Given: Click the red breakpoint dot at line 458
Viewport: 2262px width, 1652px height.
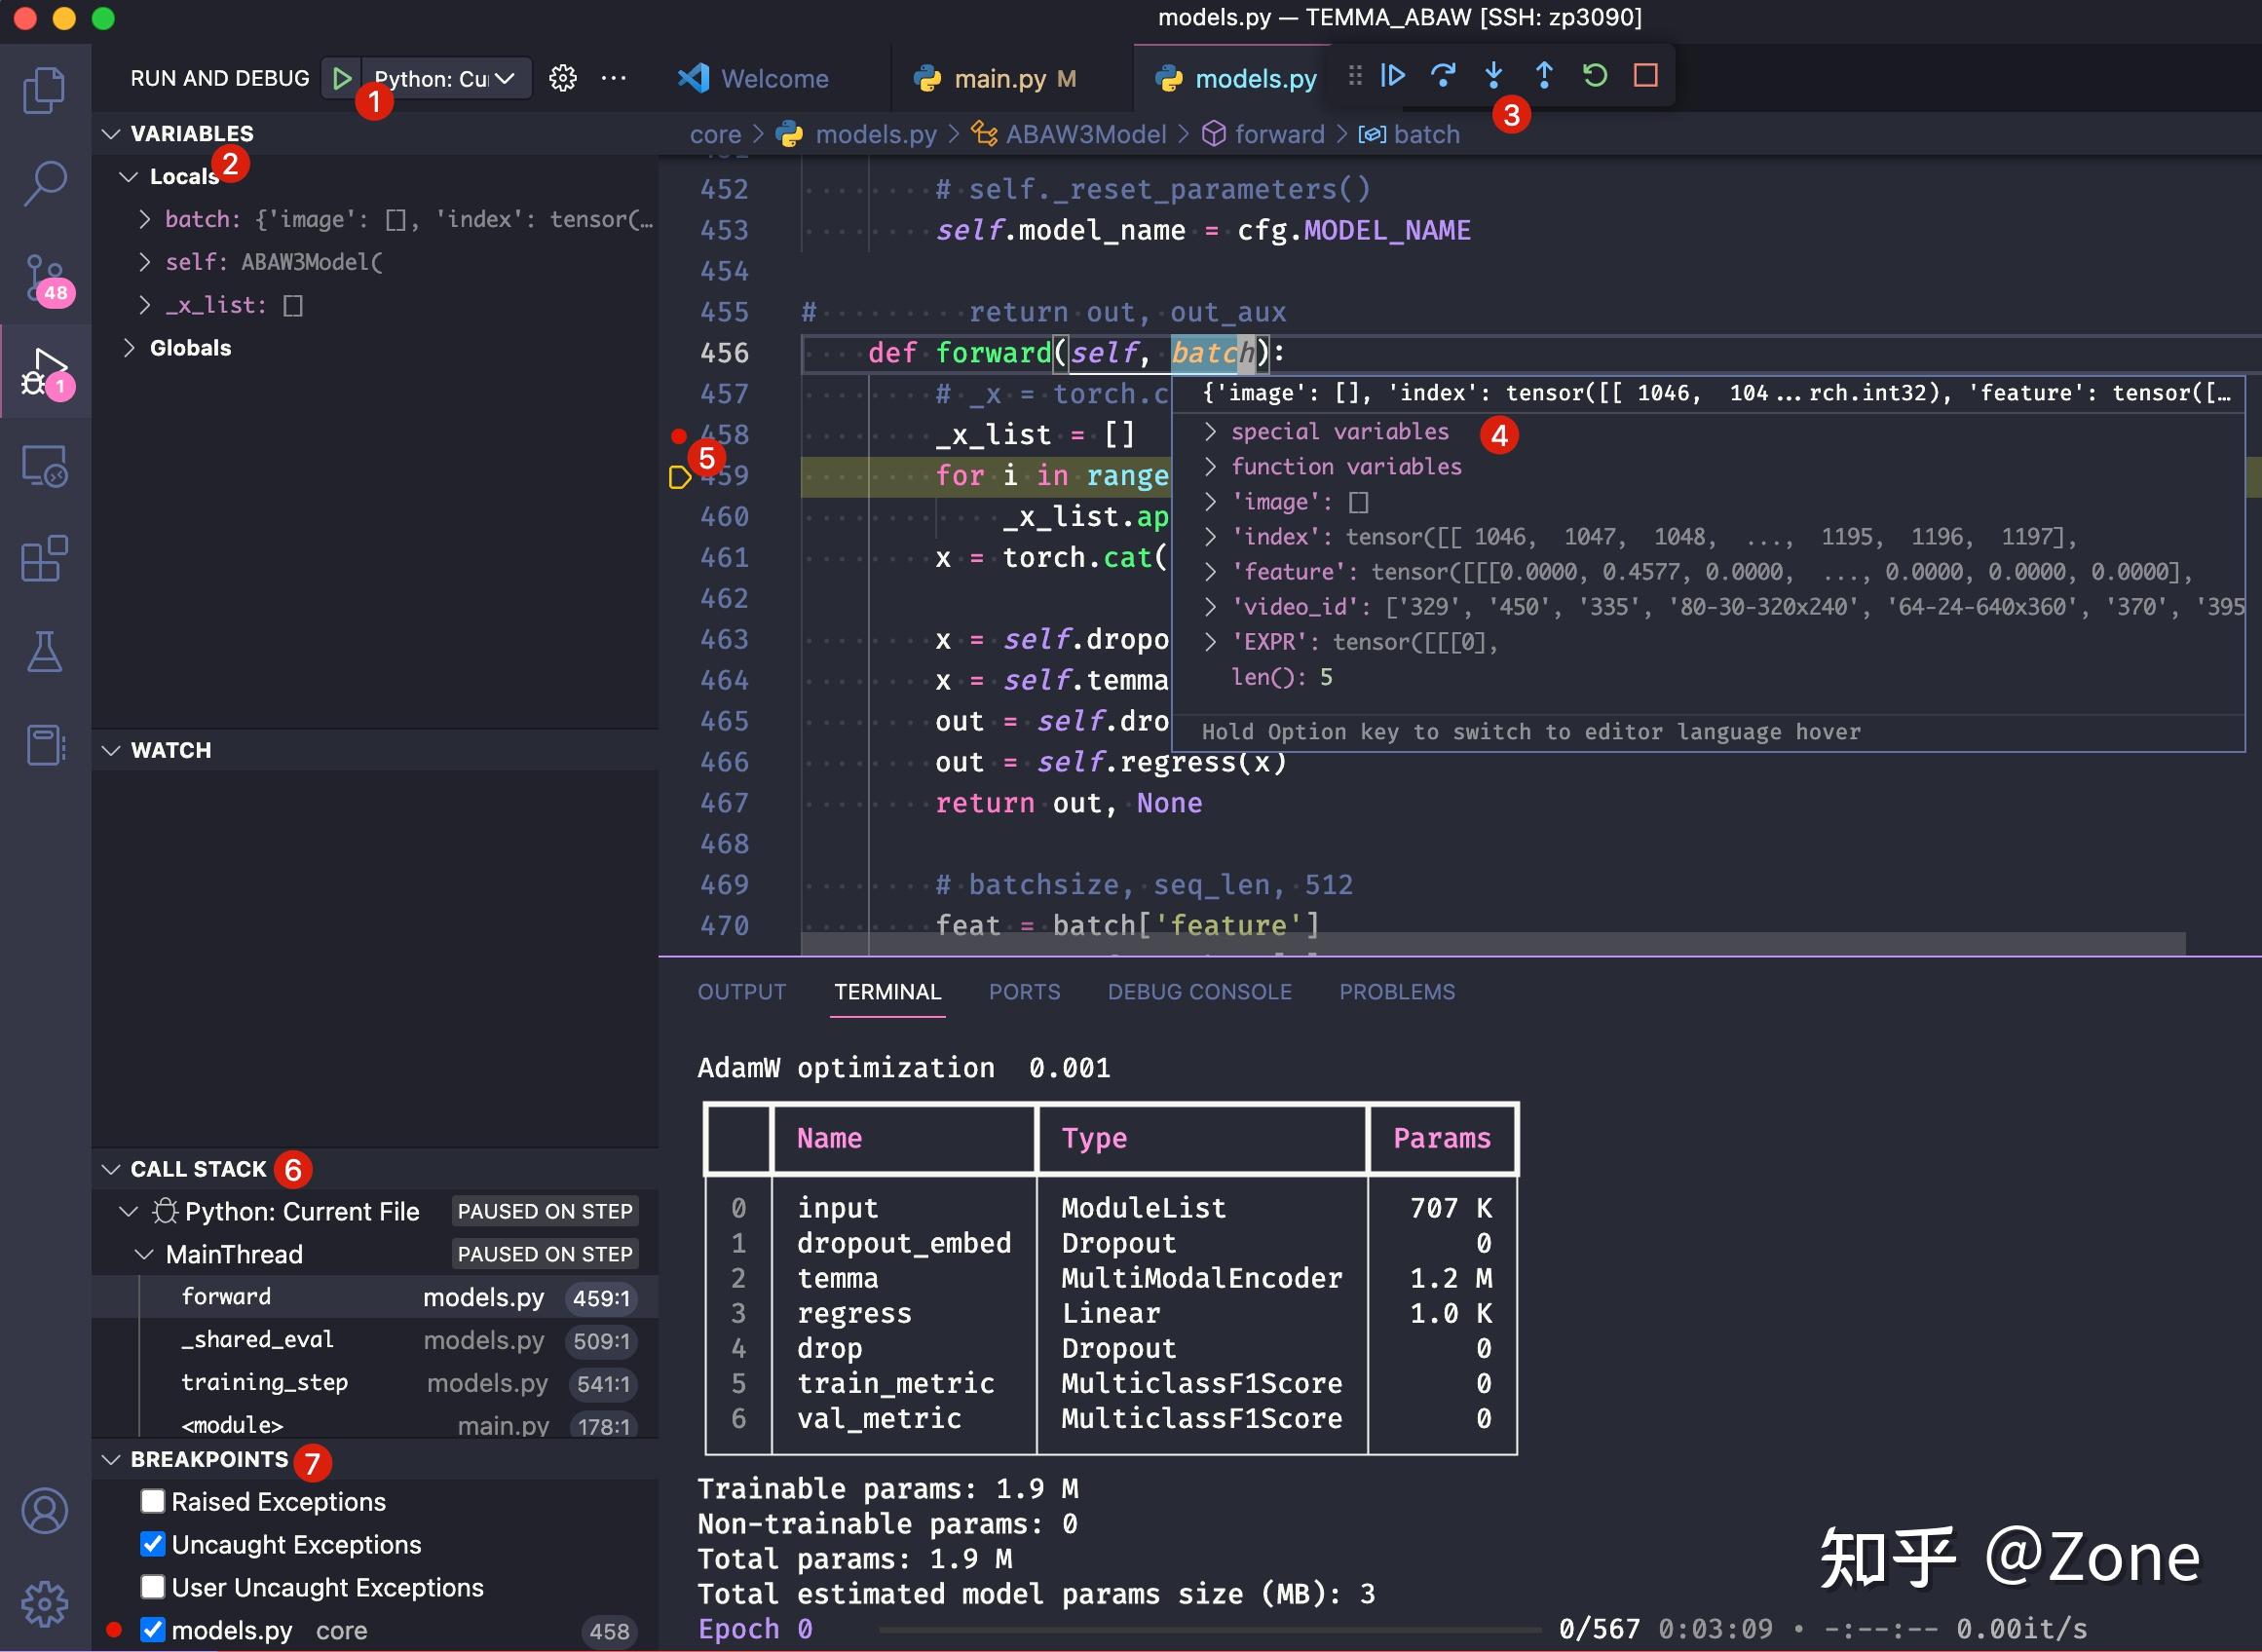Looking at the screenshot, I should (x=679, y=435).
